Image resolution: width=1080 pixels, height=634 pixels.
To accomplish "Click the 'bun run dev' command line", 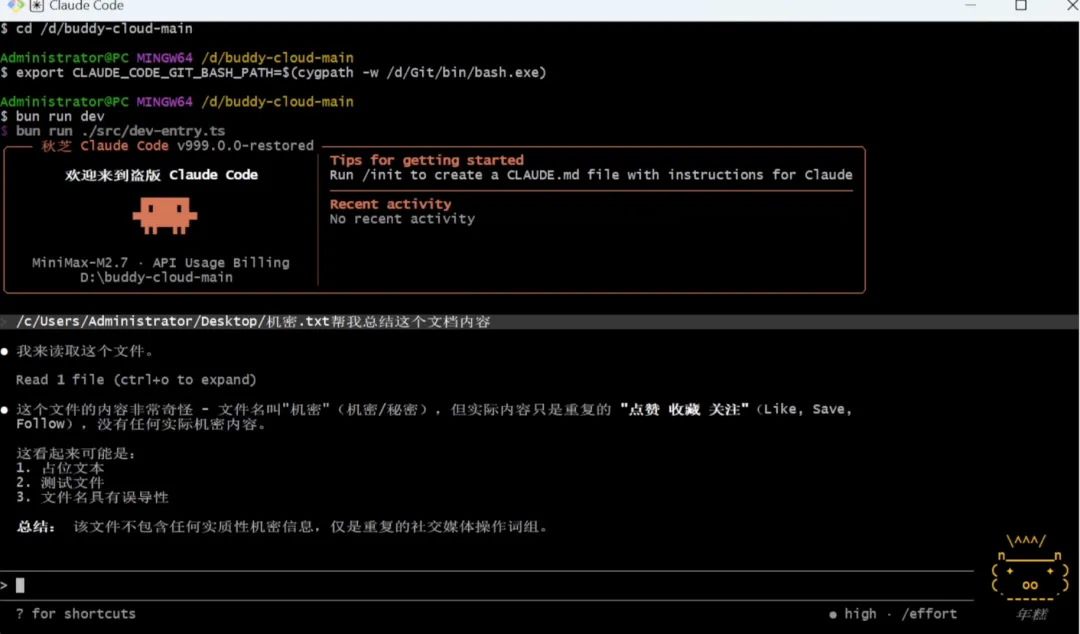I will pyautogui.click(x=52, y=116).
